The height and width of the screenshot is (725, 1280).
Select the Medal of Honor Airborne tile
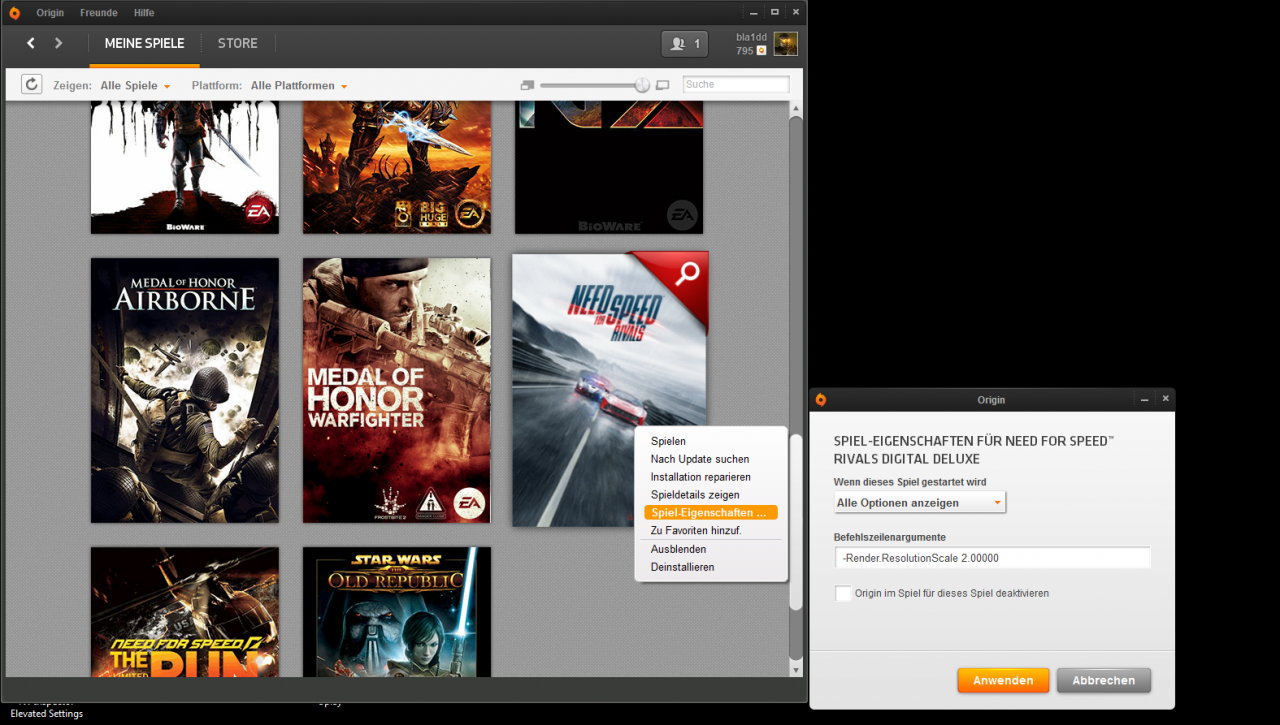[x=185, y=390]
